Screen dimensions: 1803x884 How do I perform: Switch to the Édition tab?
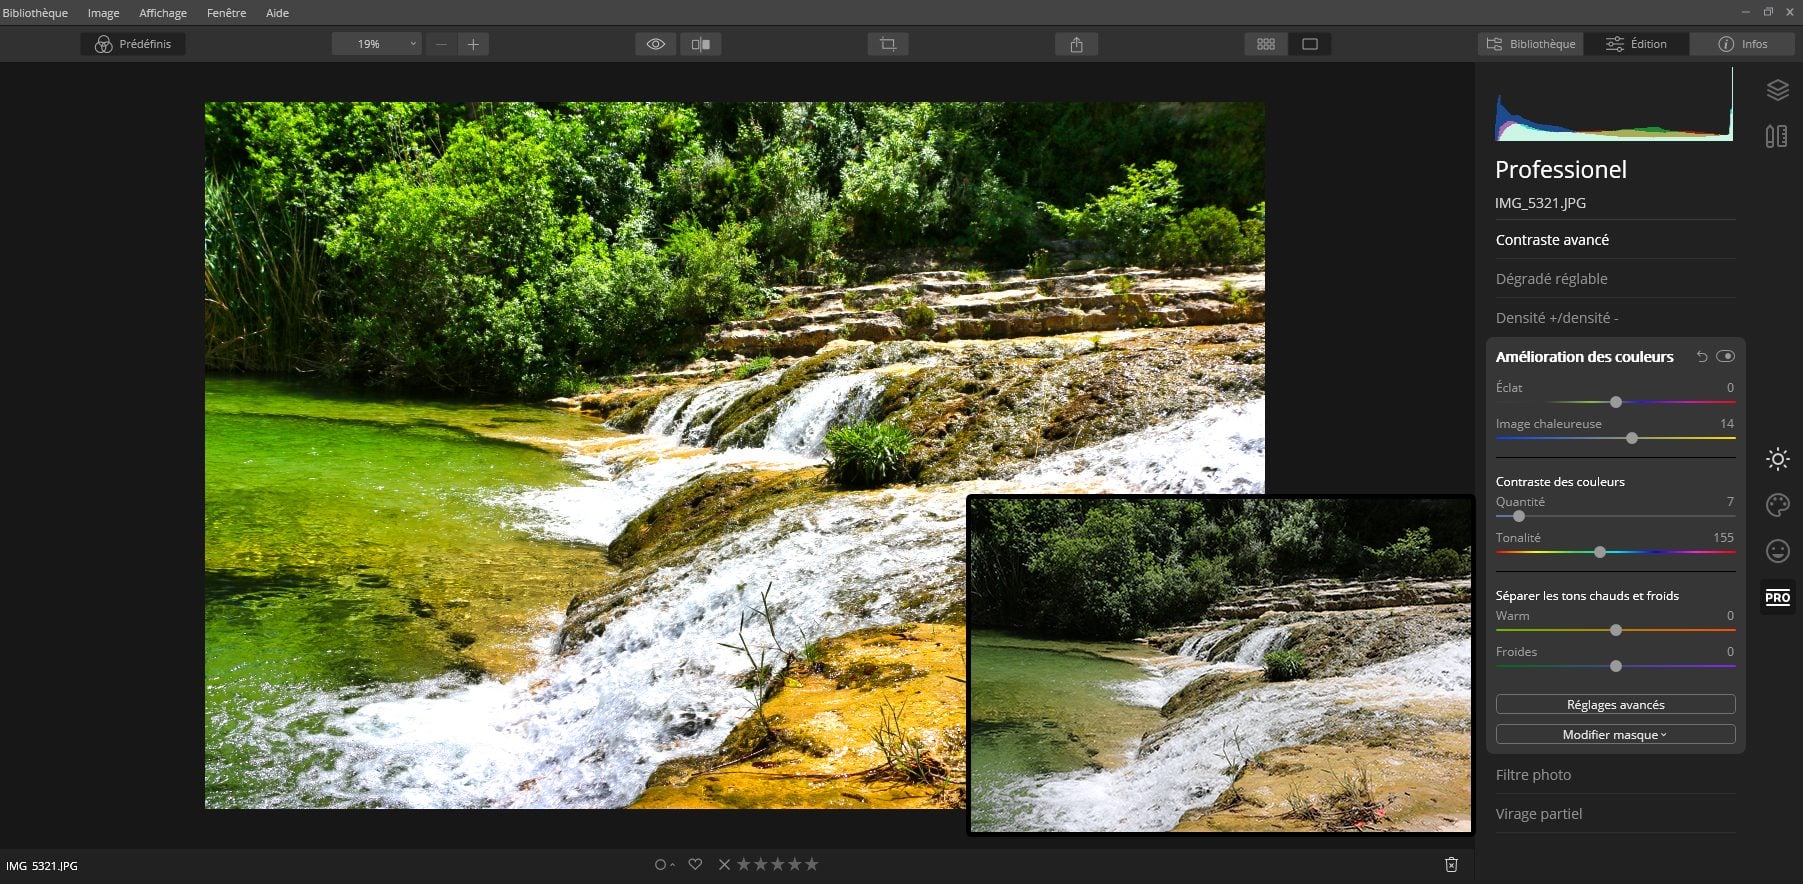point(1636,44)
